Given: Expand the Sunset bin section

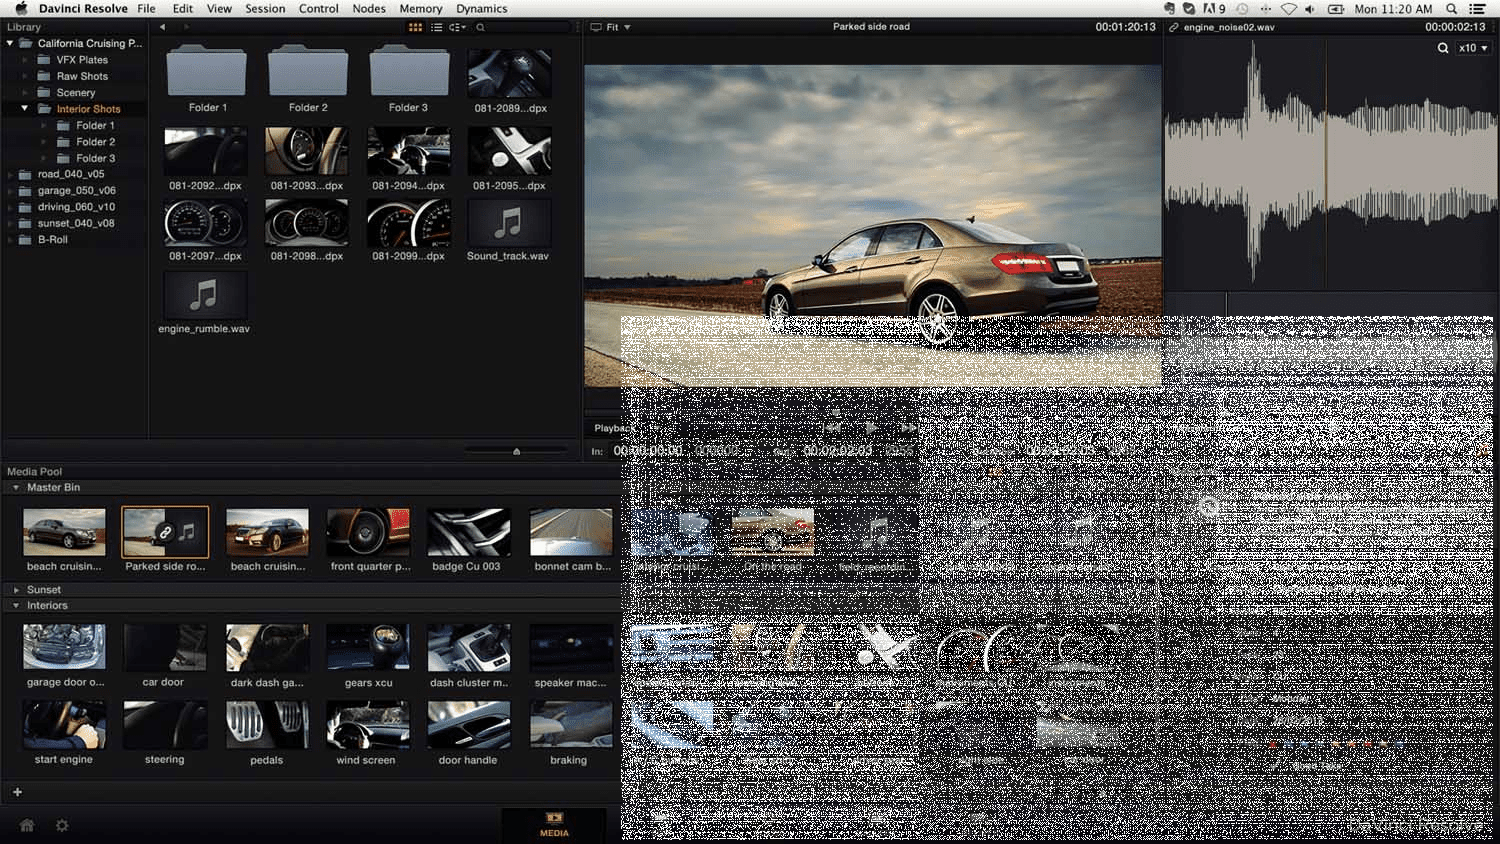Looking at the screenshot, I should (16, 590).
